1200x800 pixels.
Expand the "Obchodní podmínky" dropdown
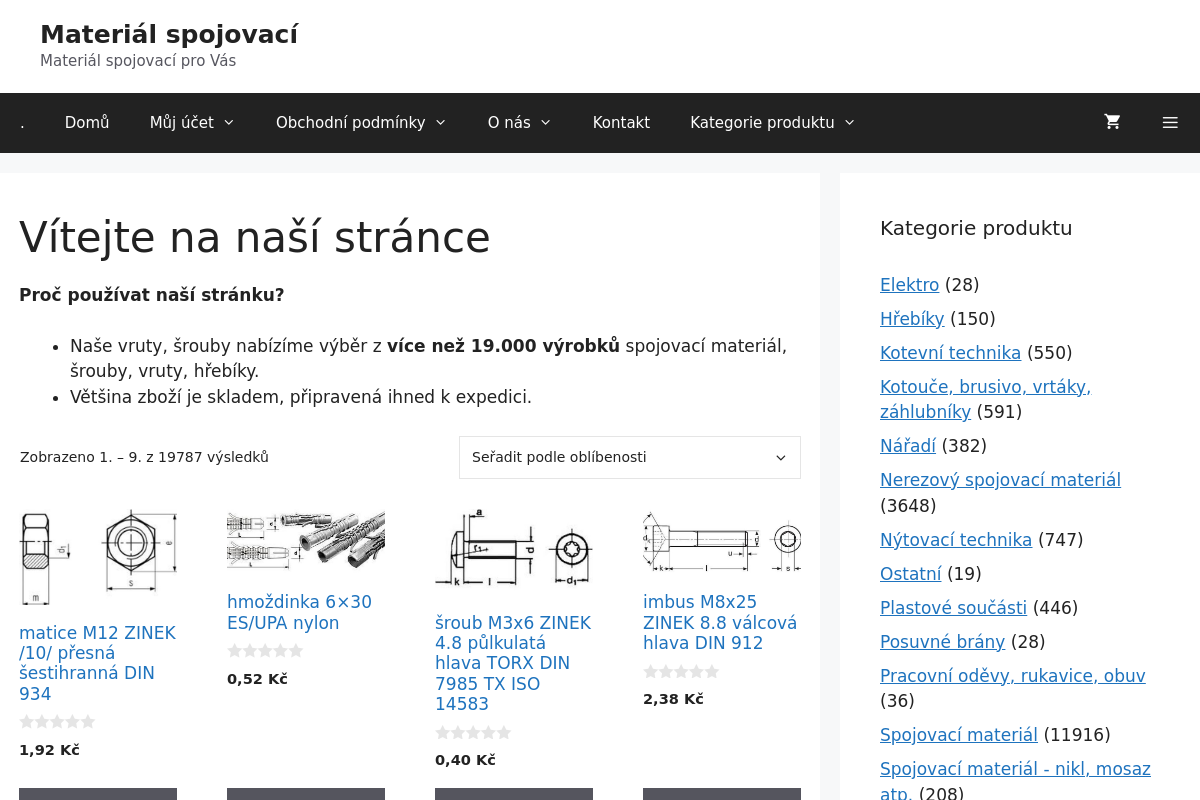click(x=440, y=122)
